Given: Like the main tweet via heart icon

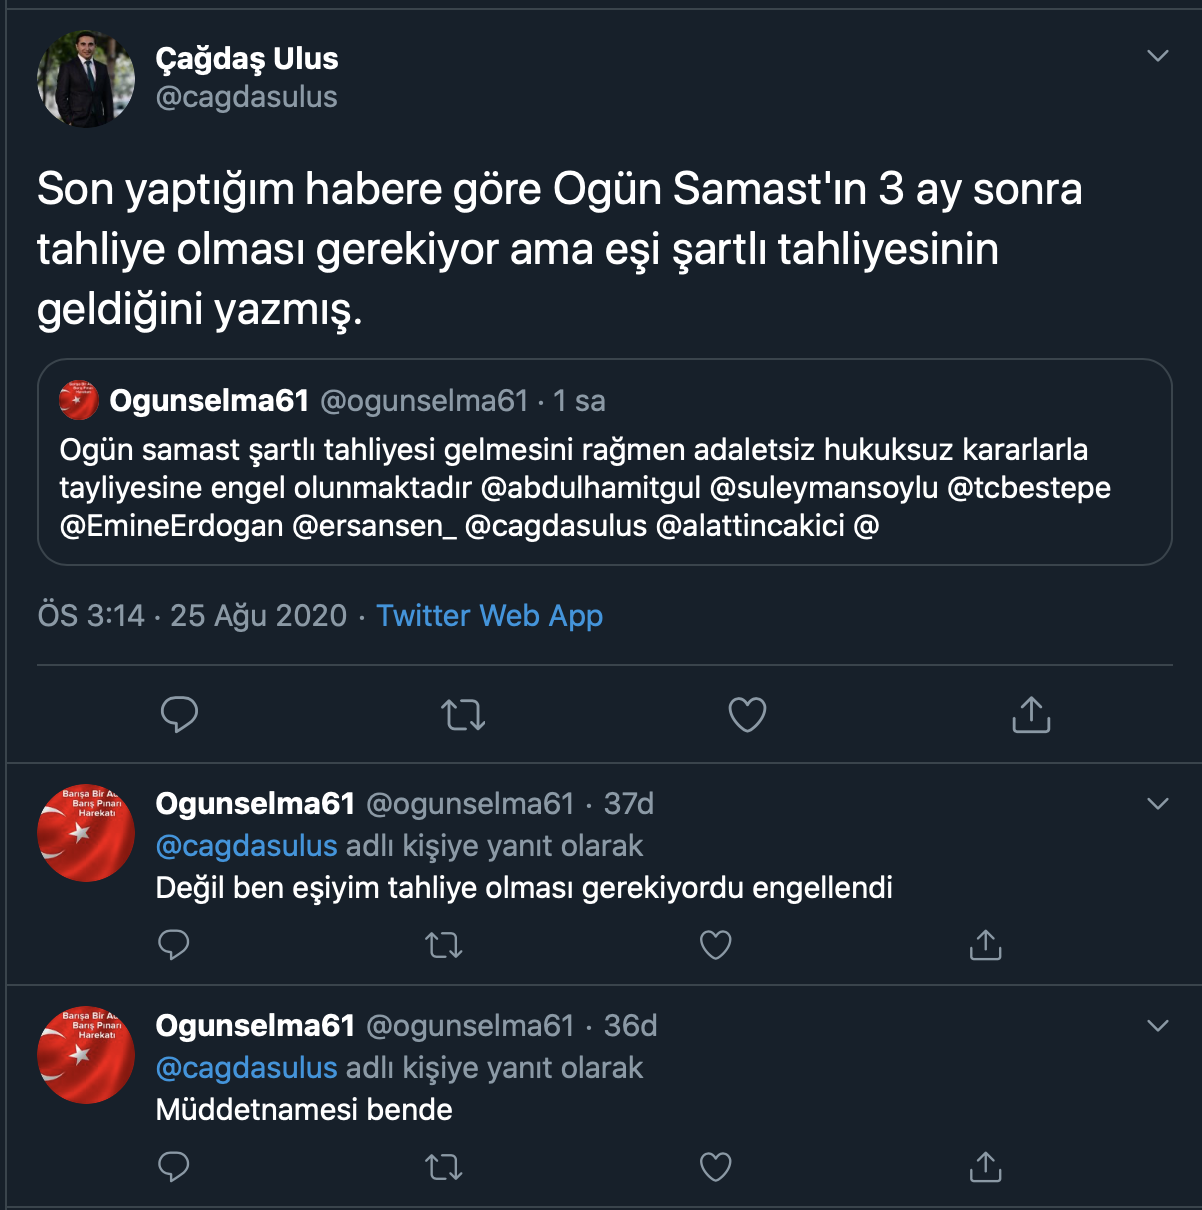Looking at the screenshot, I should point(747,715).
